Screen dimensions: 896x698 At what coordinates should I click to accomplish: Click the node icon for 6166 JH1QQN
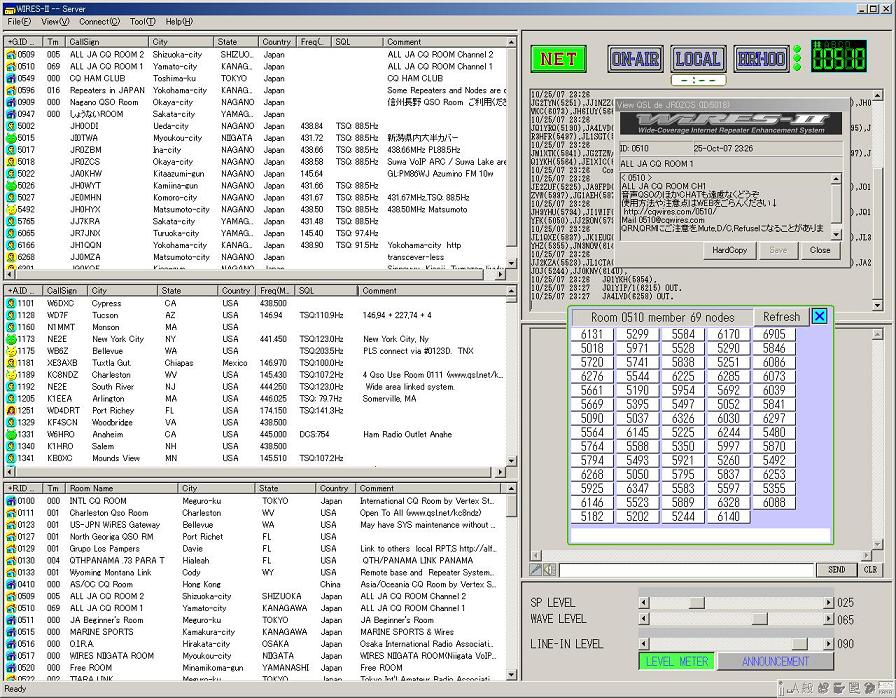[x=11, y=245]
